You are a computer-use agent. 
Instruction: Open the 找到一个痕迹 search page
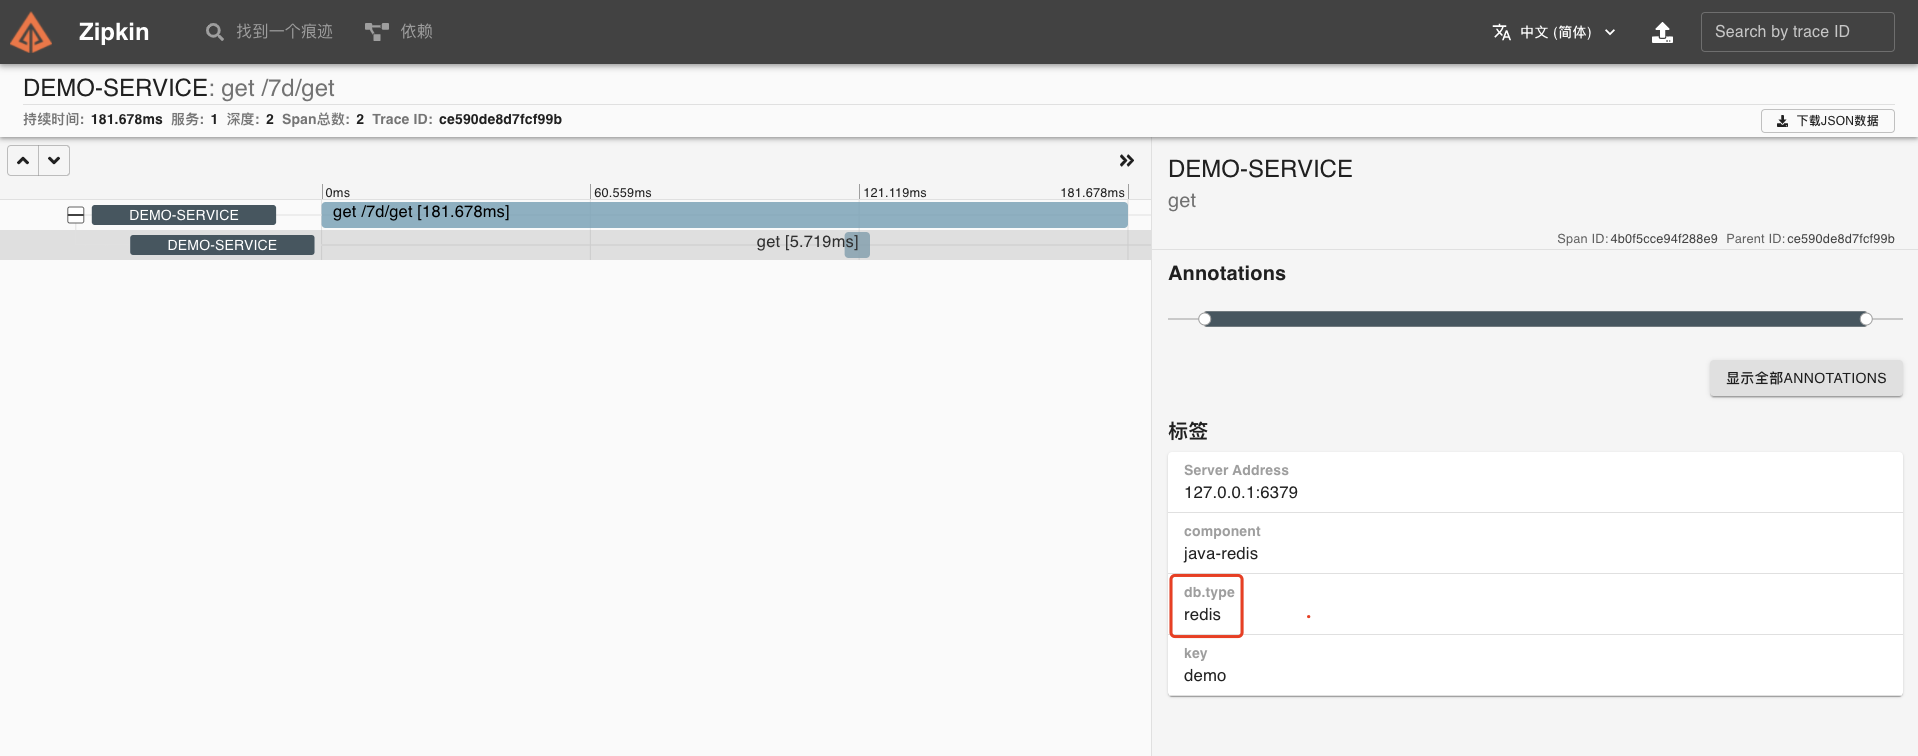click(269, 32)
